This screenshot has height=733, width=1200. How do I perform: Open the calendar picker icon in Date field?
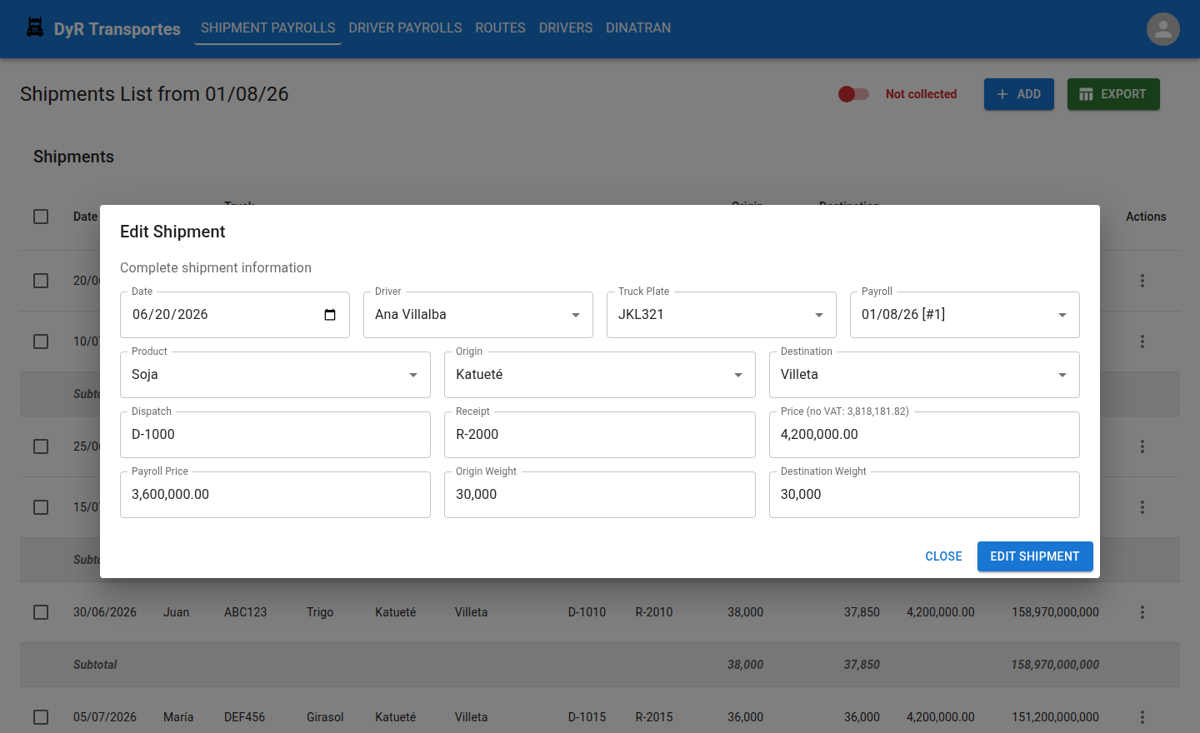coord(330,315)
